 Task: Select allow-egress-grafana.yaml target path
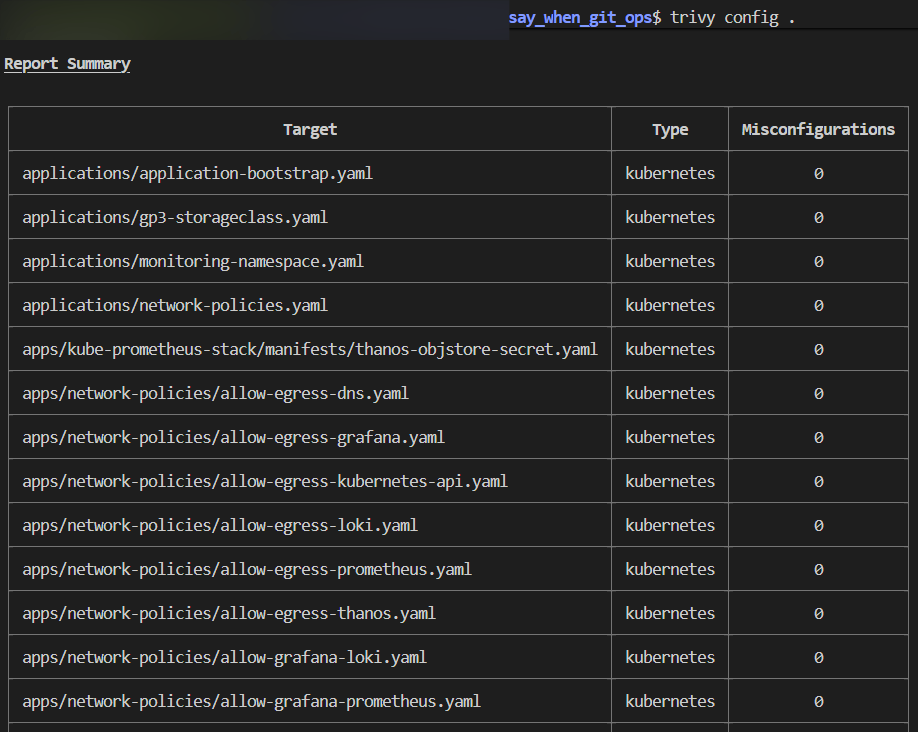(234, 437)
